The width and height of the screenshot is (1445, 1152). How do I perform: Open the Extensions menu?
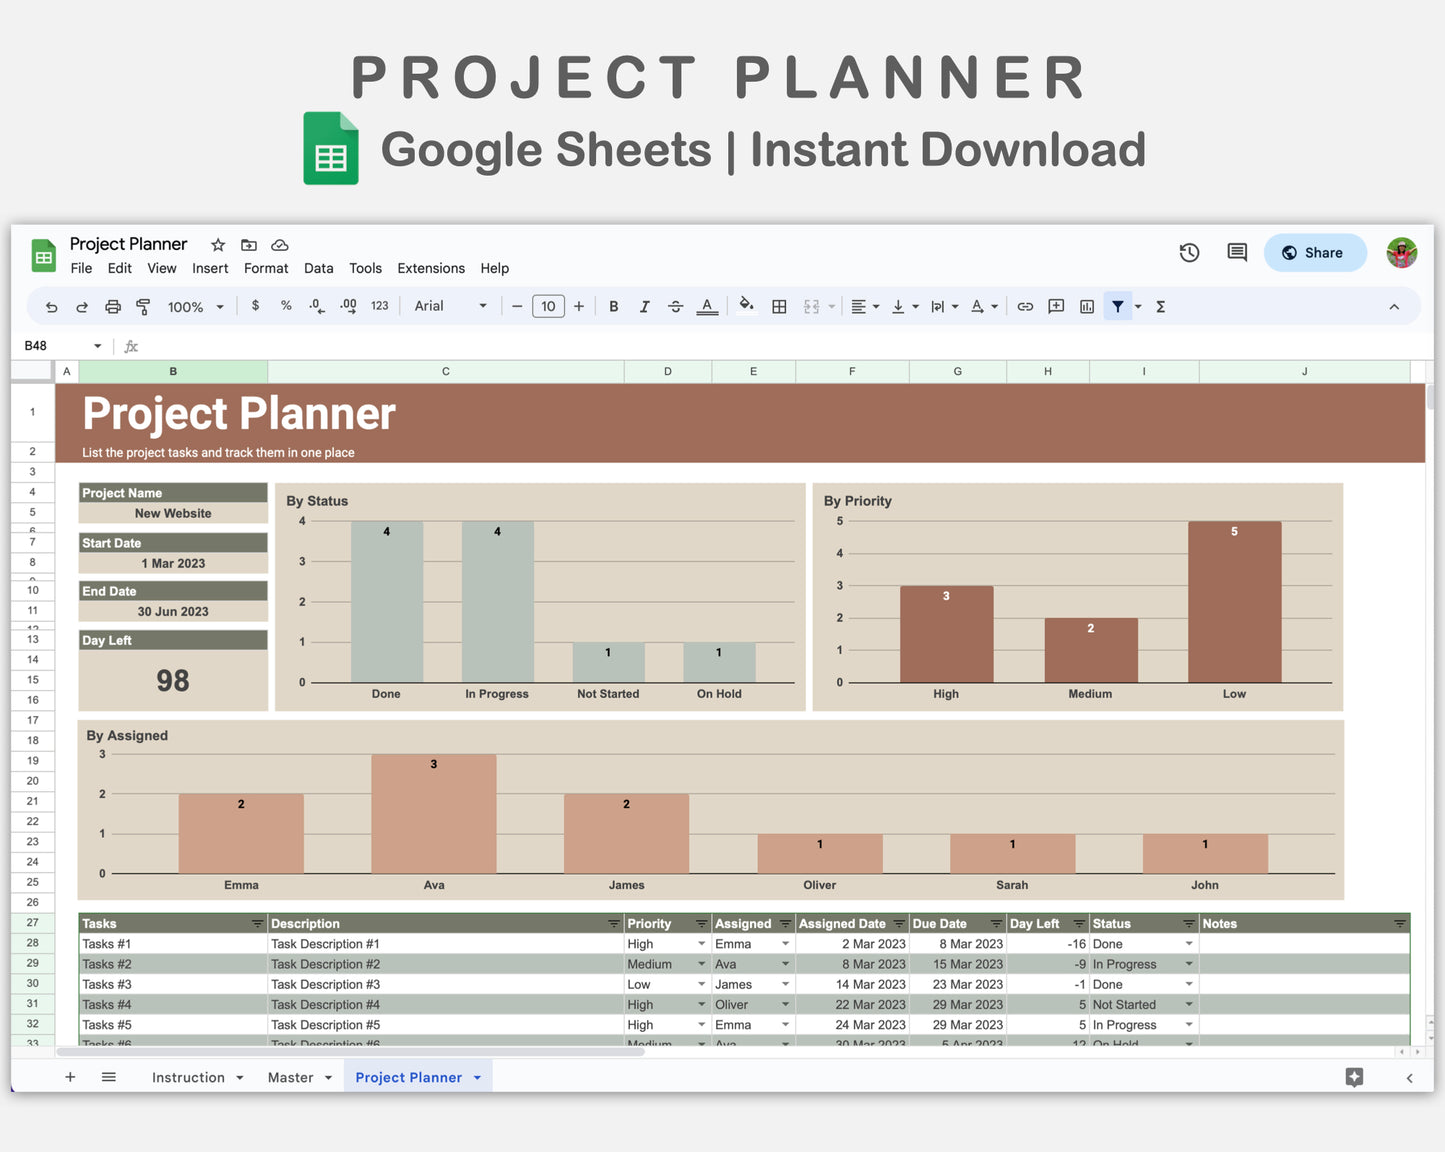point(430,268)
